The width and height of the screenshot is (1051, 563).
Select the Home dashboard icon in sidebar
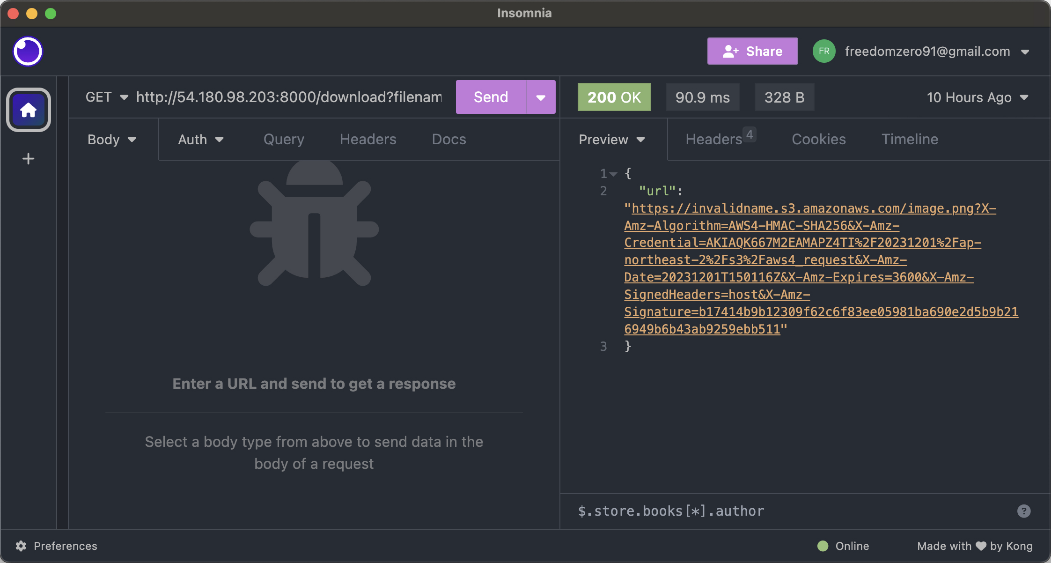click(x=28, y=110)
